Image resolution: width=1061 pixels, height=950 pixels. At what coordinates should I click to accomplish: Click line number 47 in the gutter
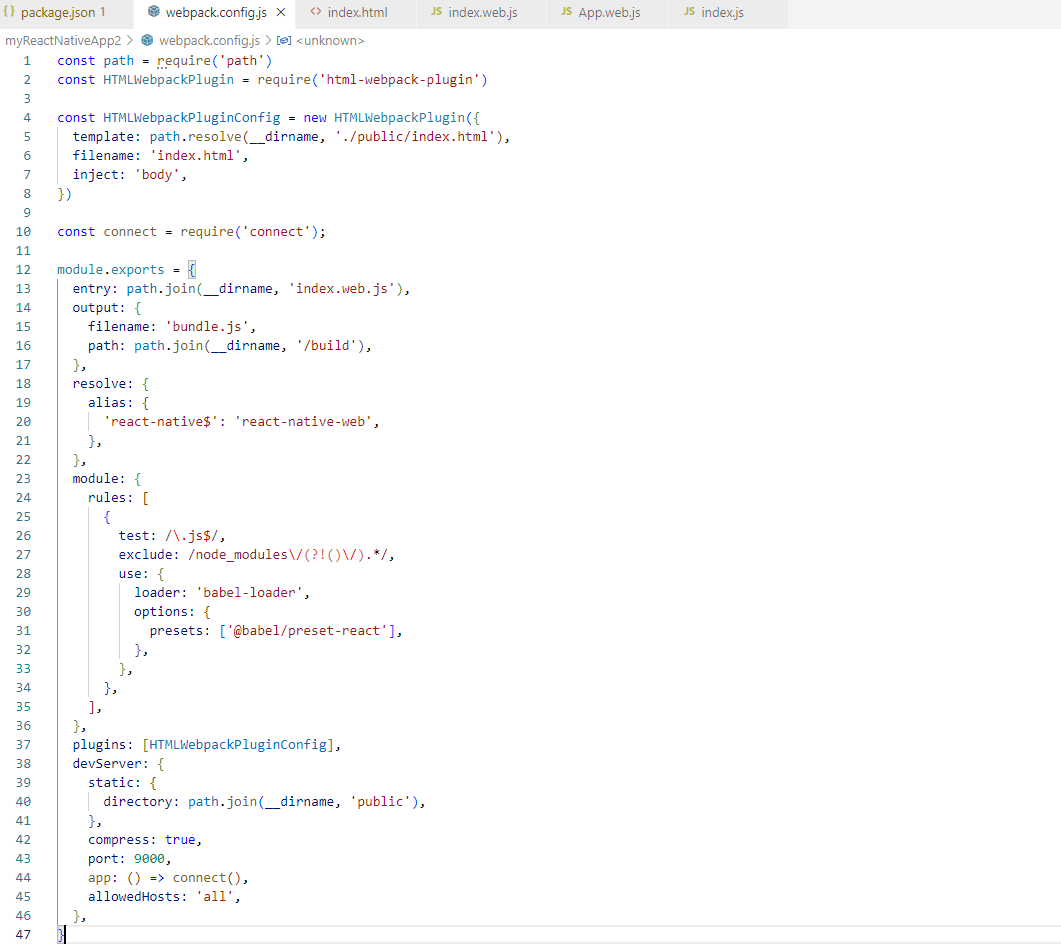pos(23,934)
